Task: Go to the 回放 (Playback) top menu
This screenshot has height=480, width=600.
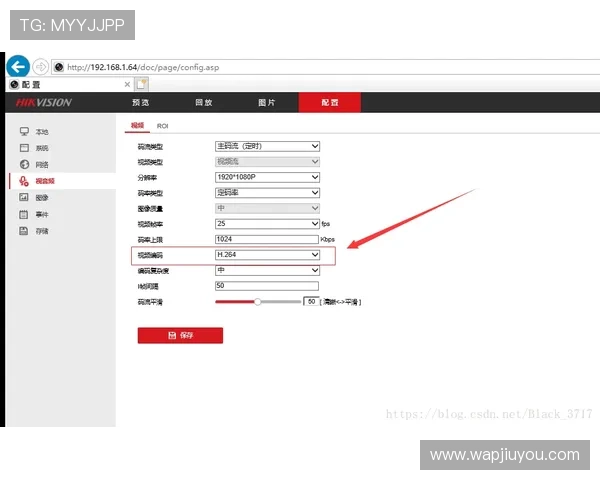Action: click(203, 103)
